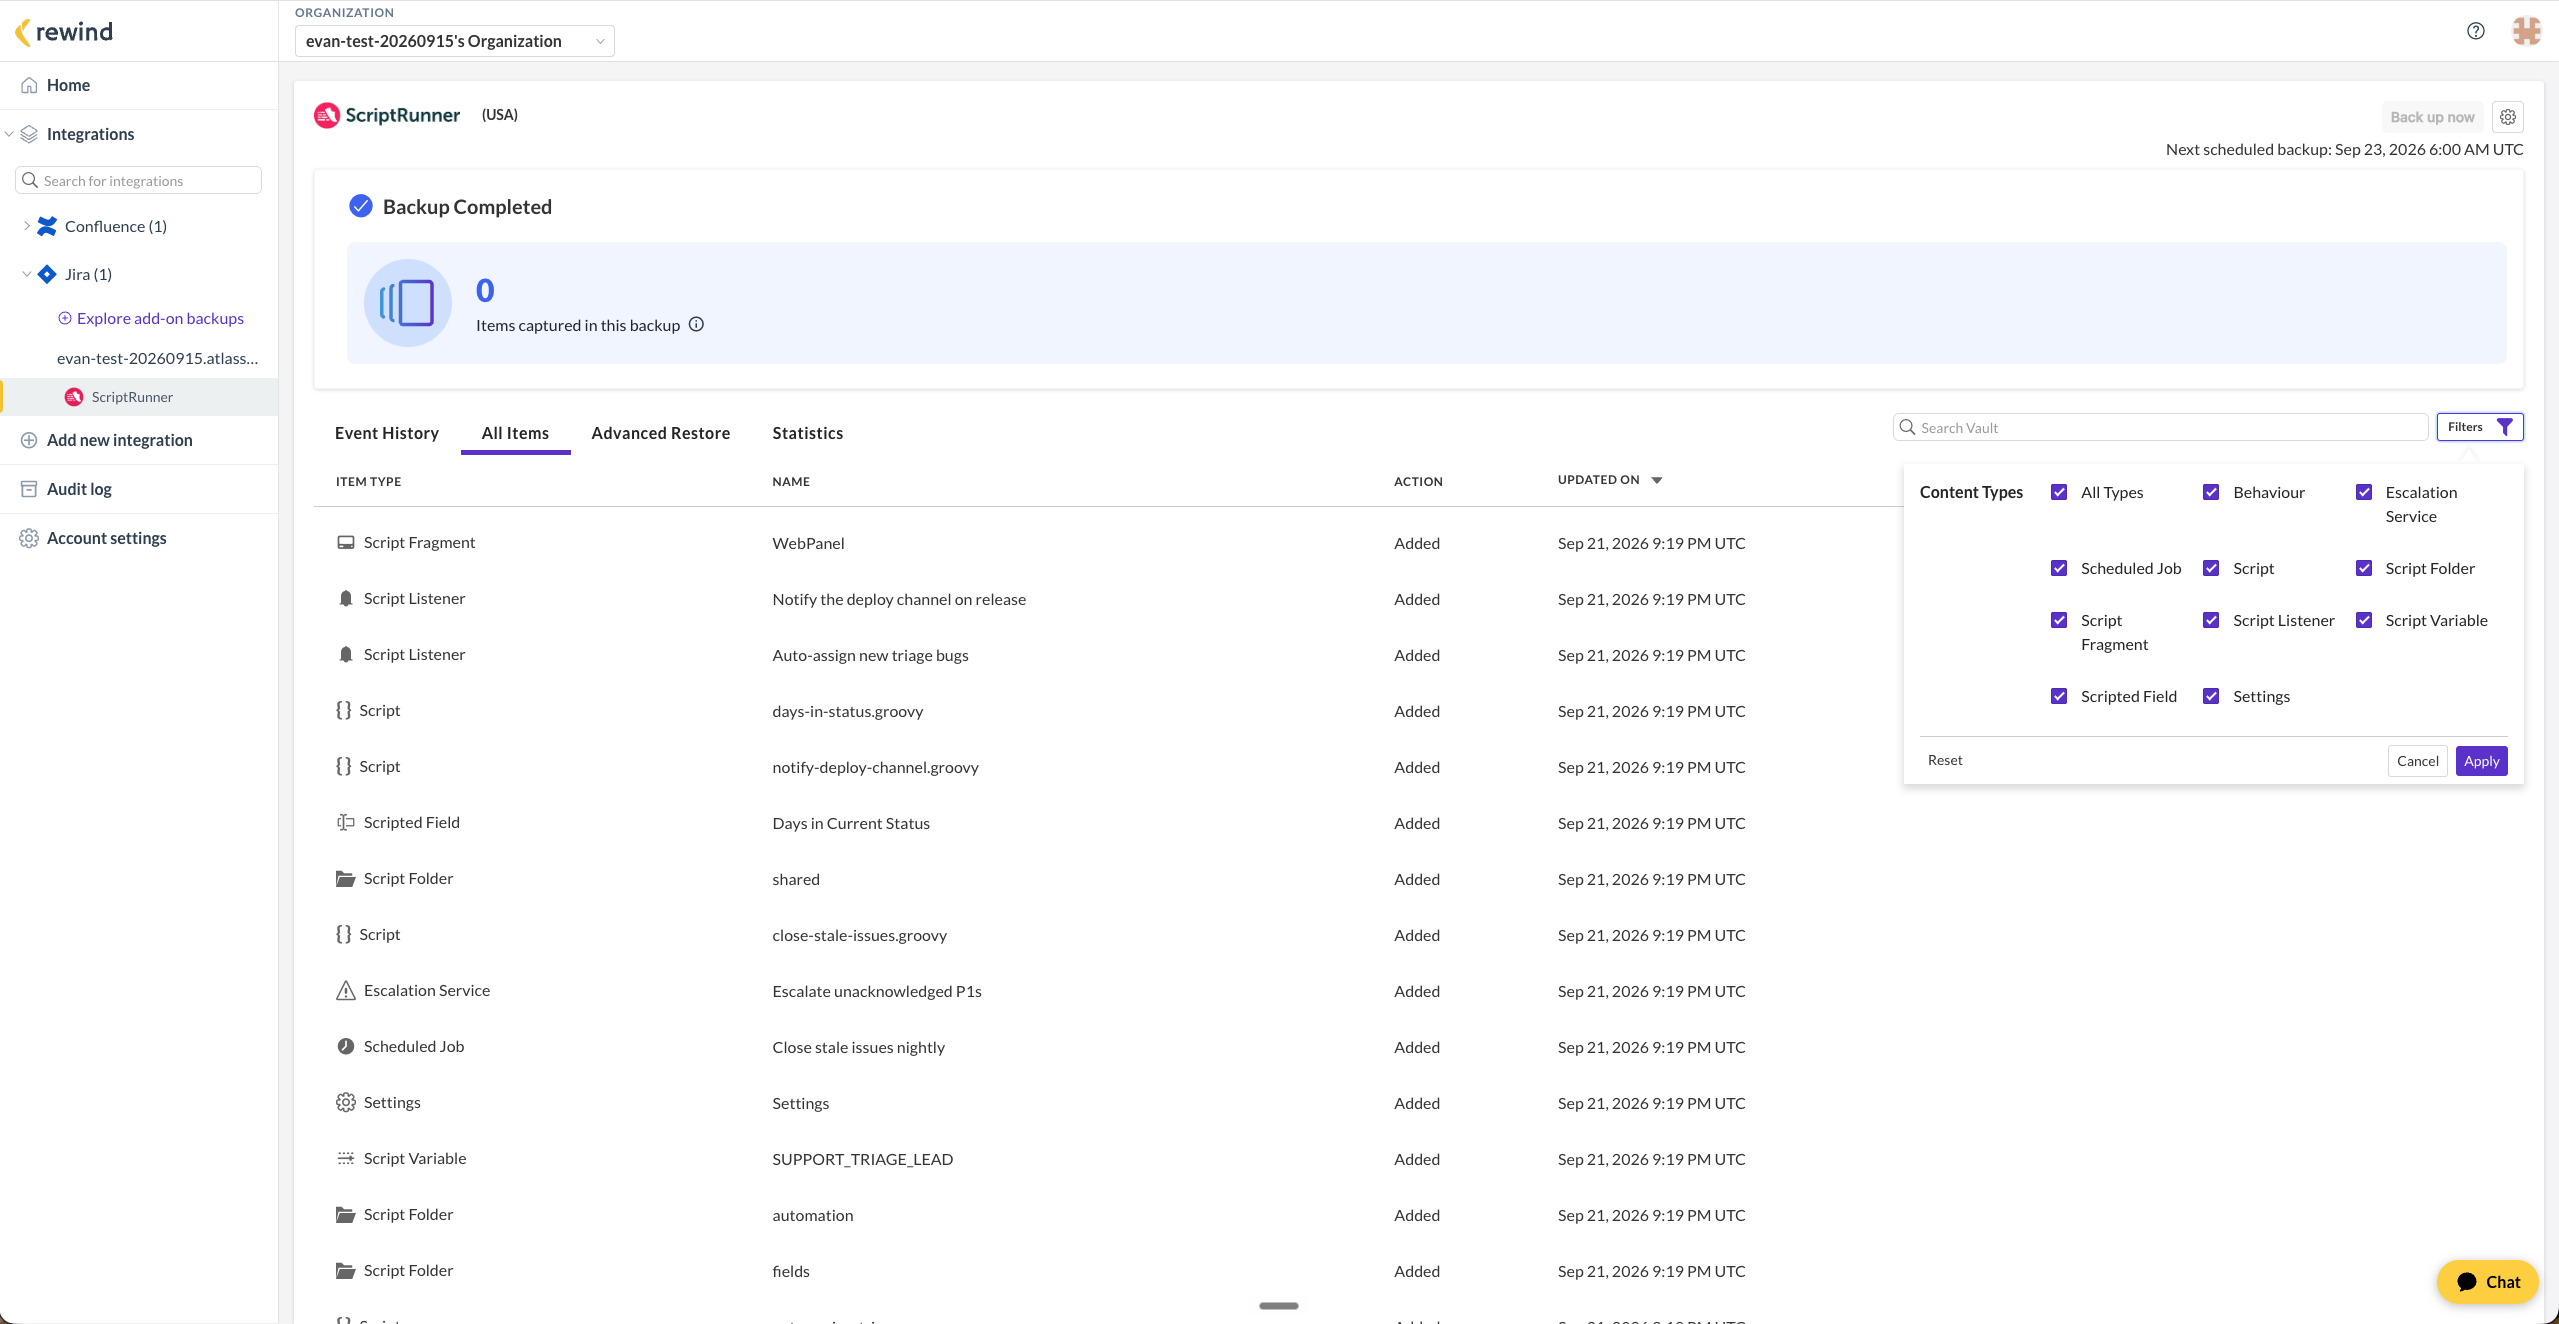Image resolution: width=2559 pixels, height=1324 pixels.
Task: Click the braces icon for notify-deploy-channel.groovy
Action: (x=343, y=766)
